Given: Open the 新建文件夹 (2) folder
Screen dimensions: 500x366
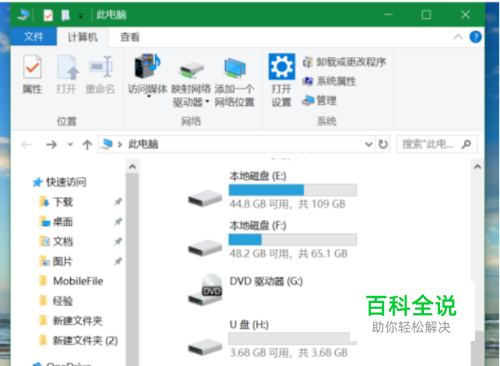Looking at the screenshot, I should pyautogui.click(x=79, y=340).
